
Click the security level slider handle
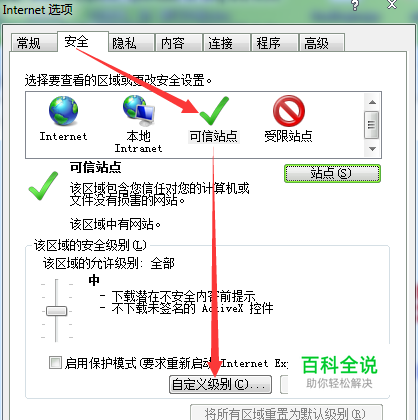coord(56,311)
